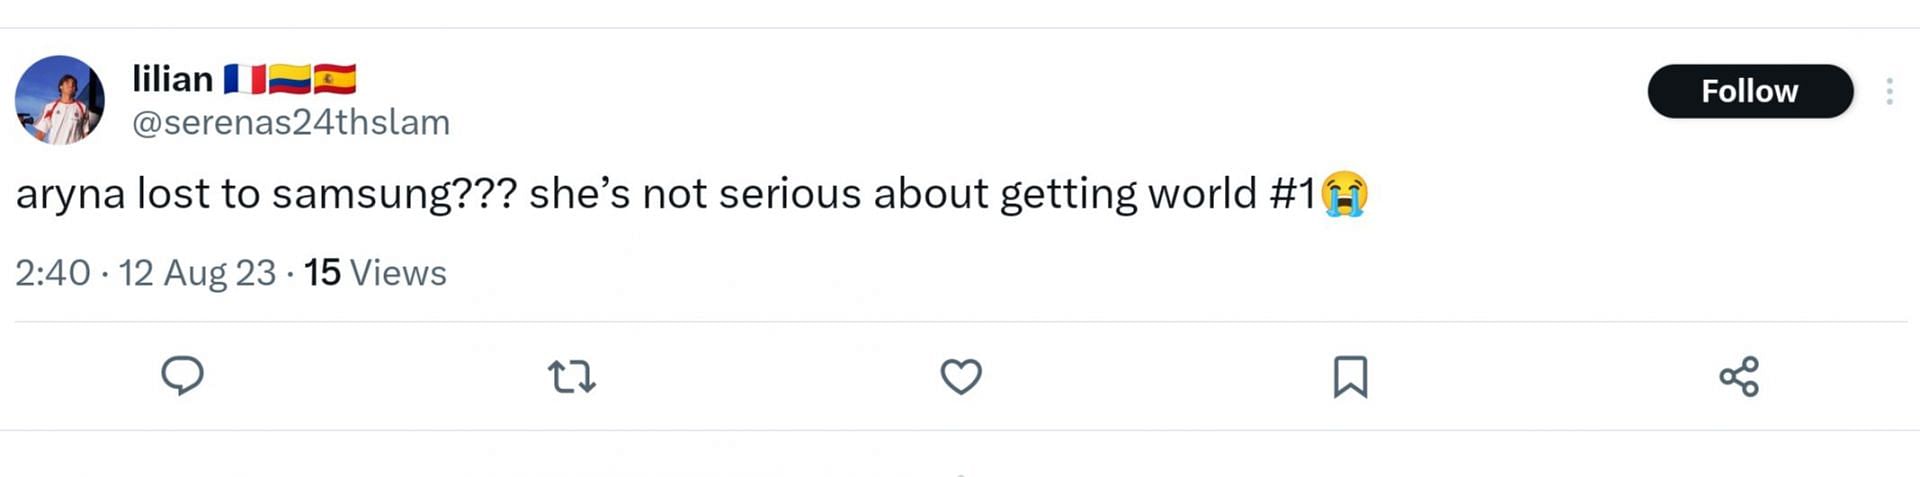This screenshot has height=477, width=1920.
Task: Retweet the post about aryna
Action: tap(572, 377)
